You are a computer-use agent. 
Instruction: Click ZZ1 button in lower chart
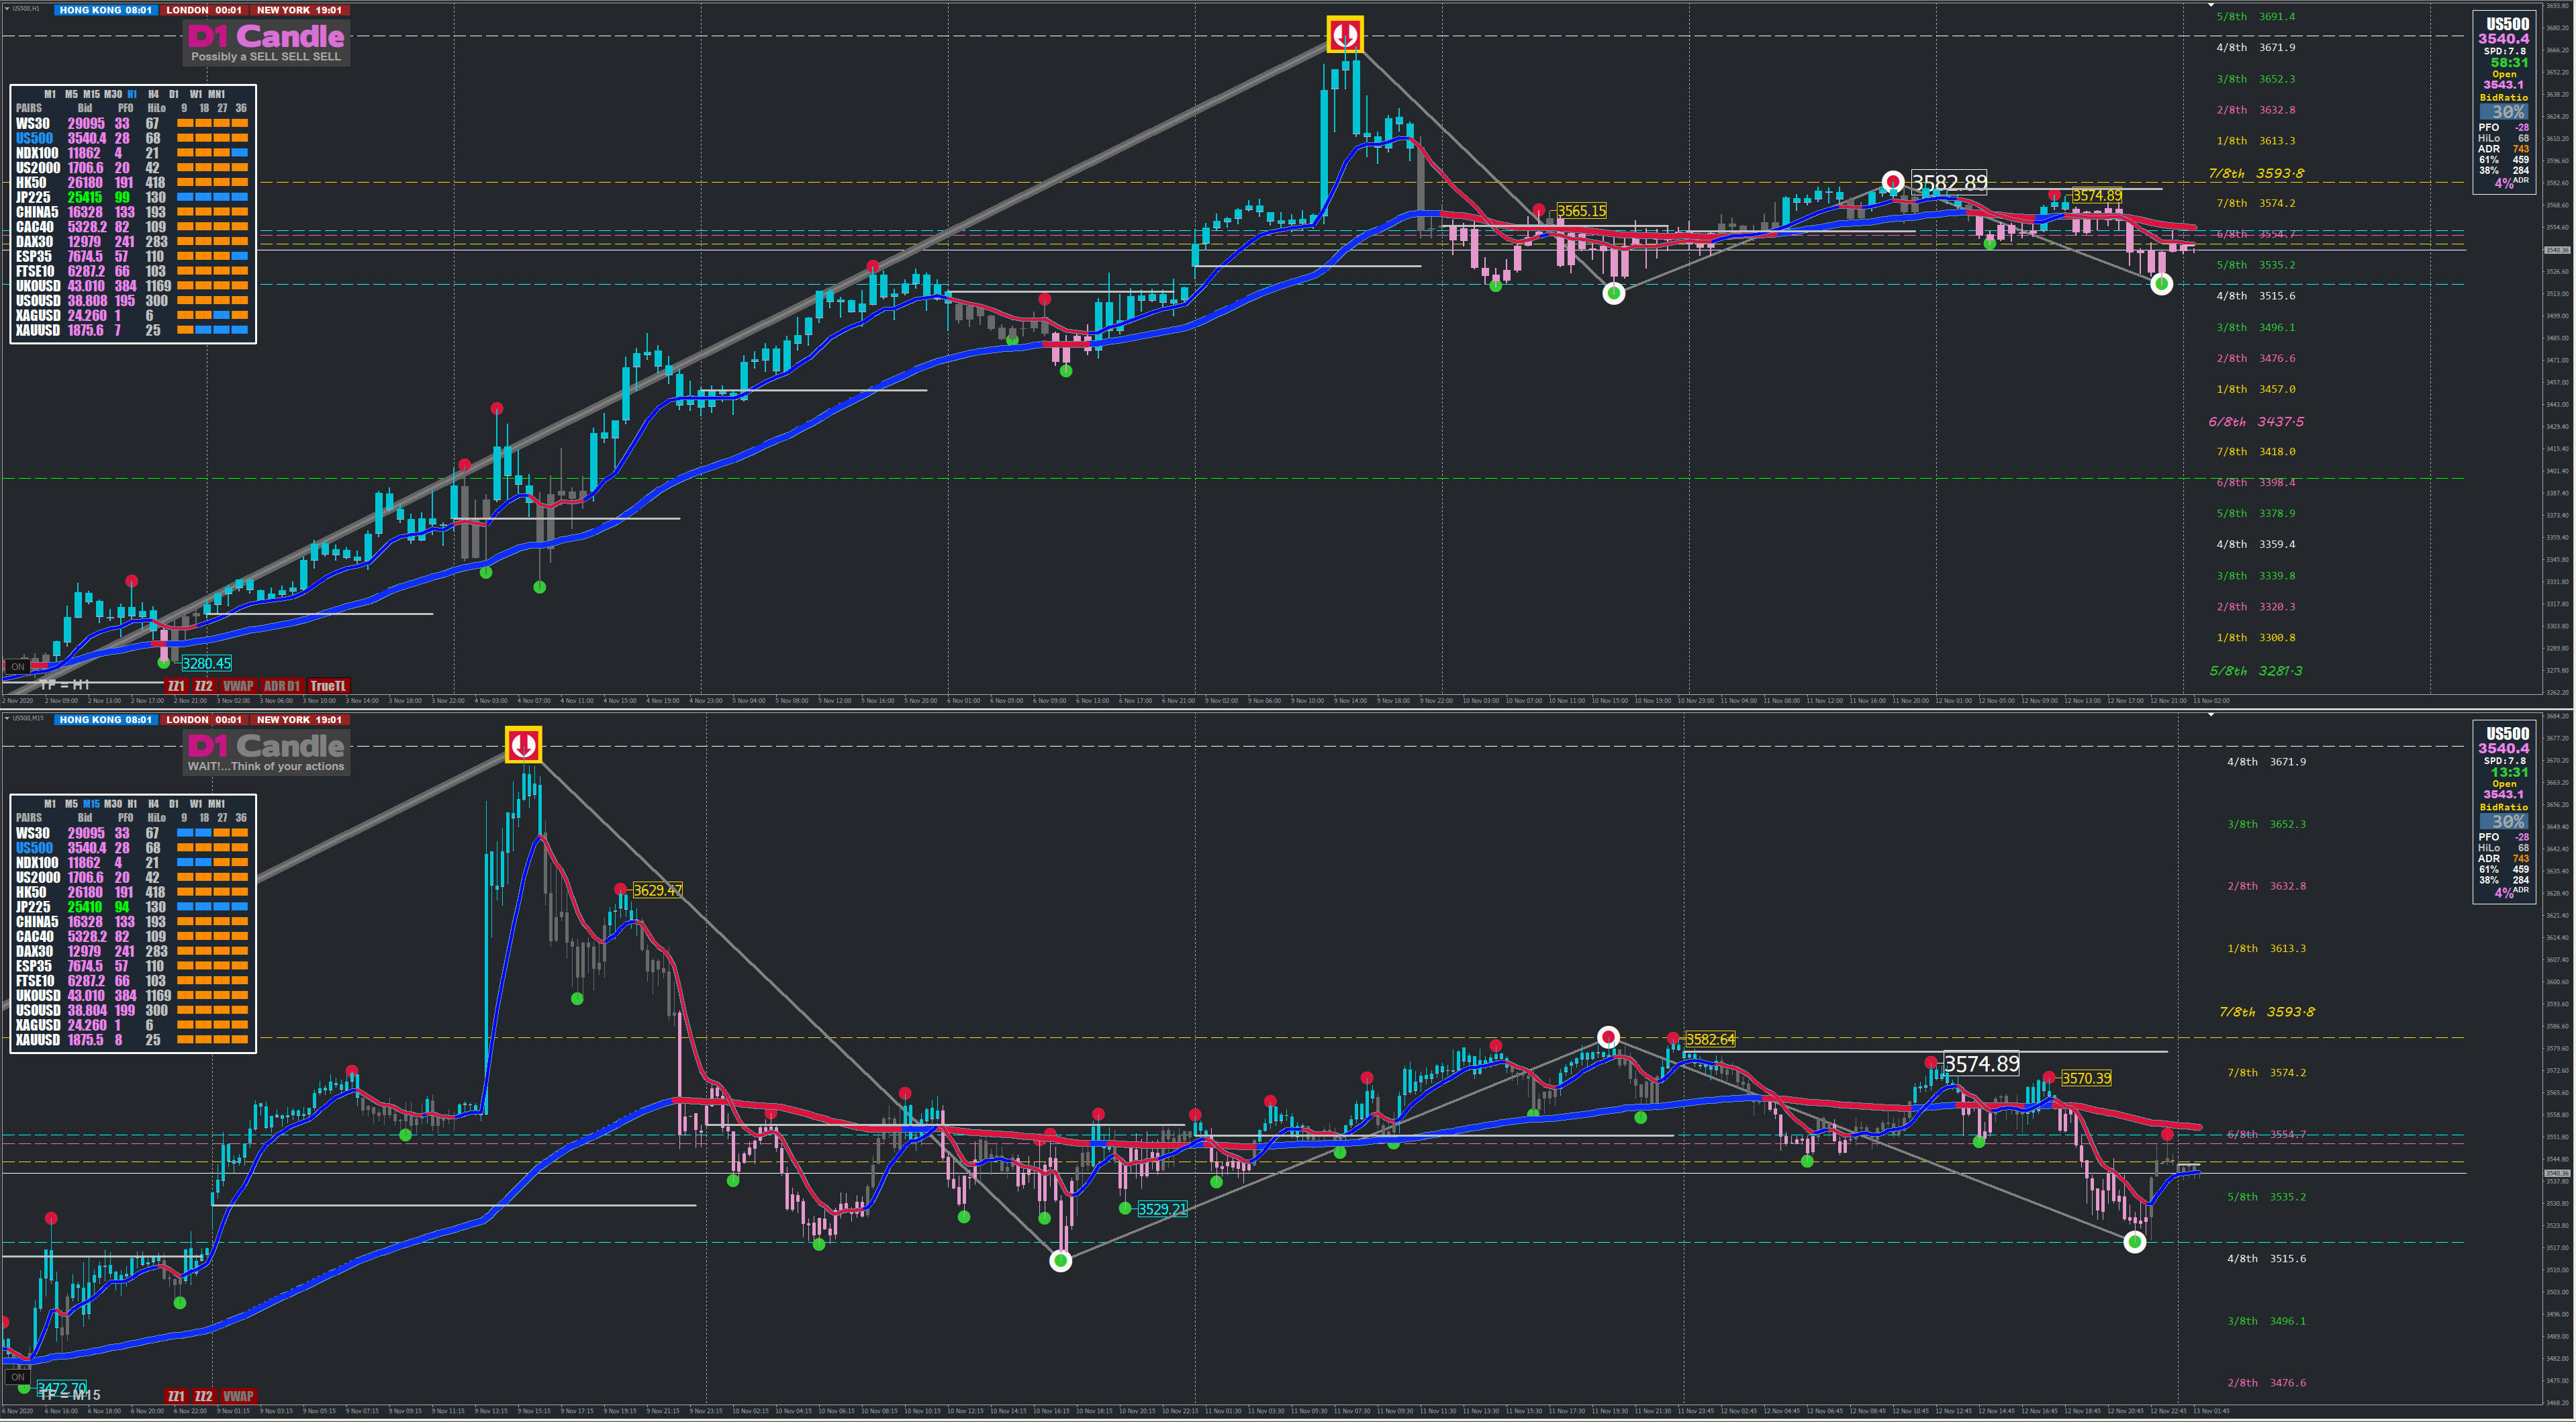176,1396
